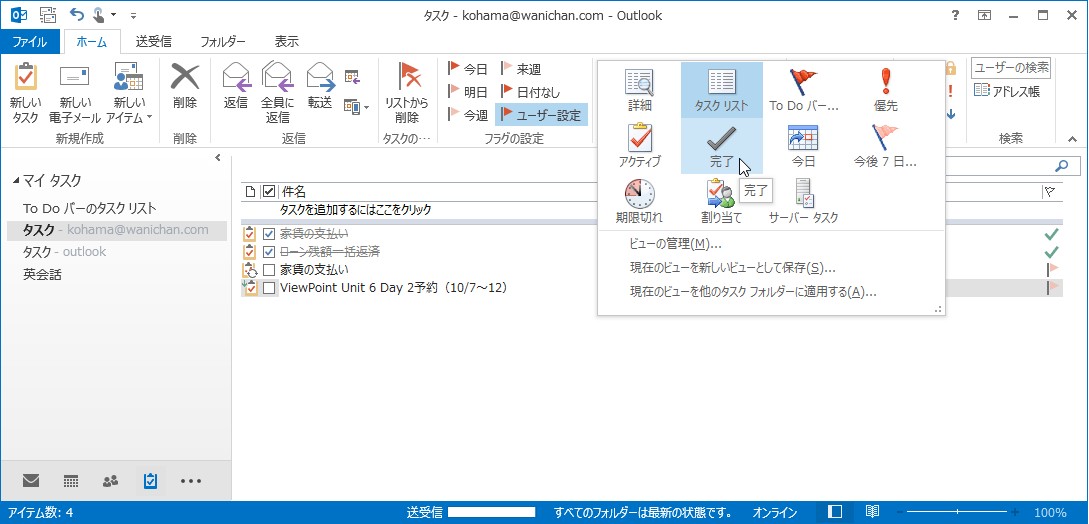
Task: Adjust the zoom slider in status bar
Action: 958,512
